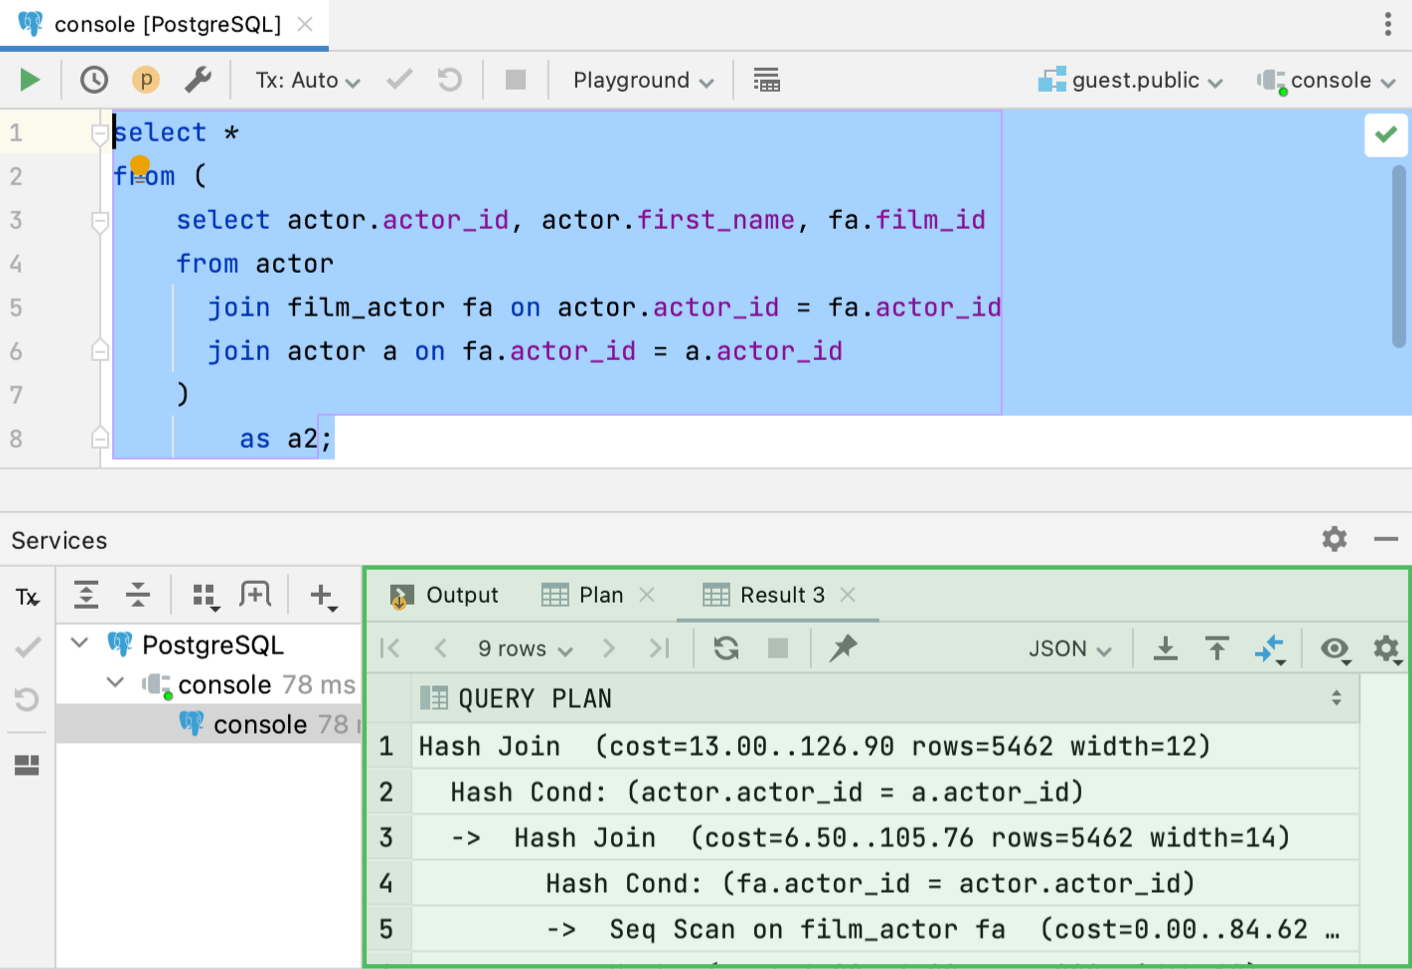The image size is (1412, 969).
Task: Click the reload page refresh icon
Action: [726, 649]
